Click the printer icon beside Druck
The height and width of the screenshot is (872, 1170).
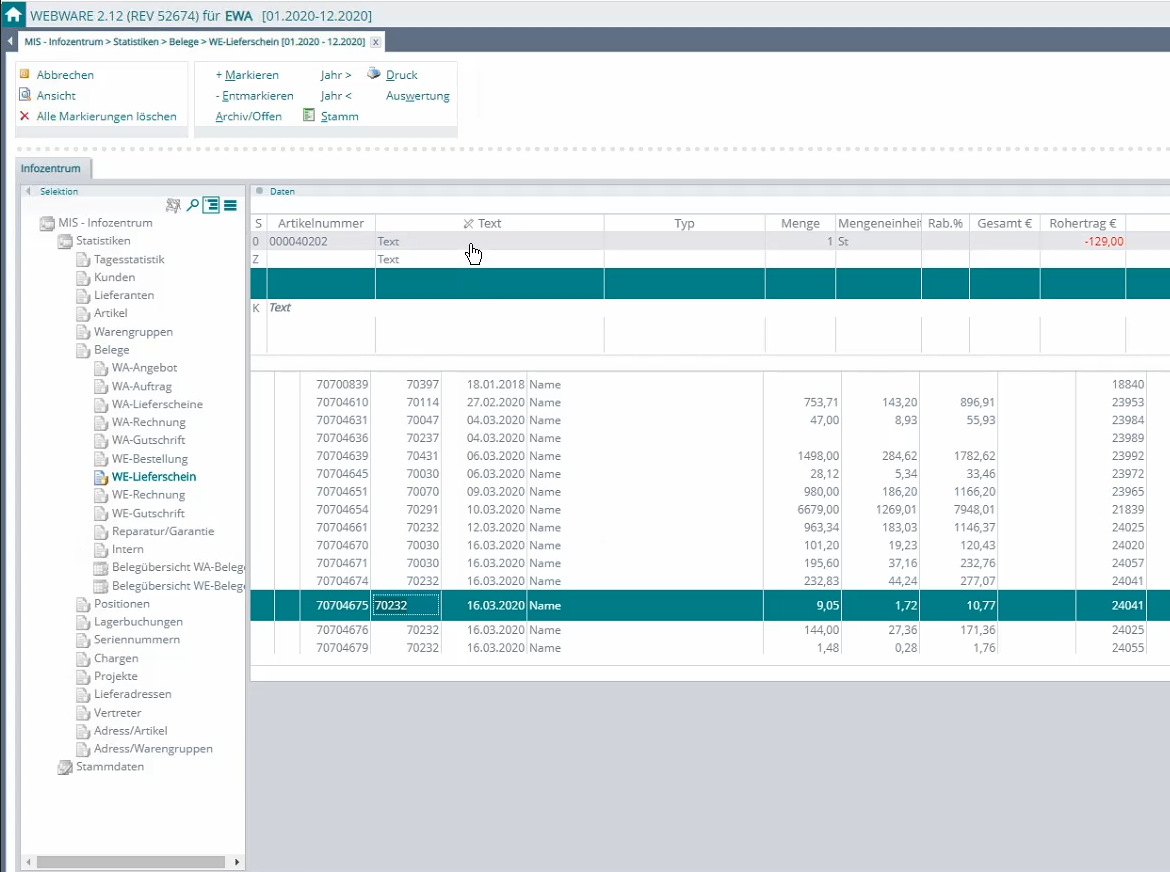374,74
